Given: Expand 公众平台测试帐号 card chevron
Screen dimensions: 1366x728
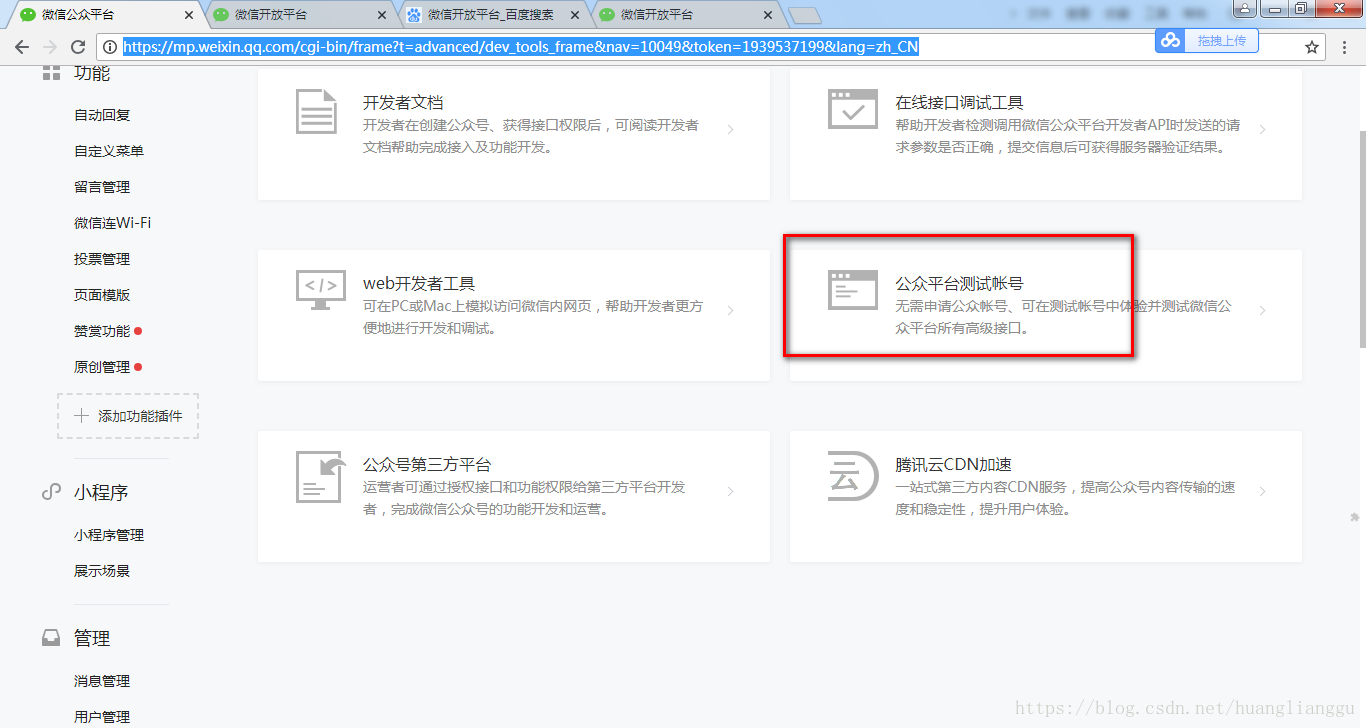Looking at the screenshot, I should [x=1263, y=310].
